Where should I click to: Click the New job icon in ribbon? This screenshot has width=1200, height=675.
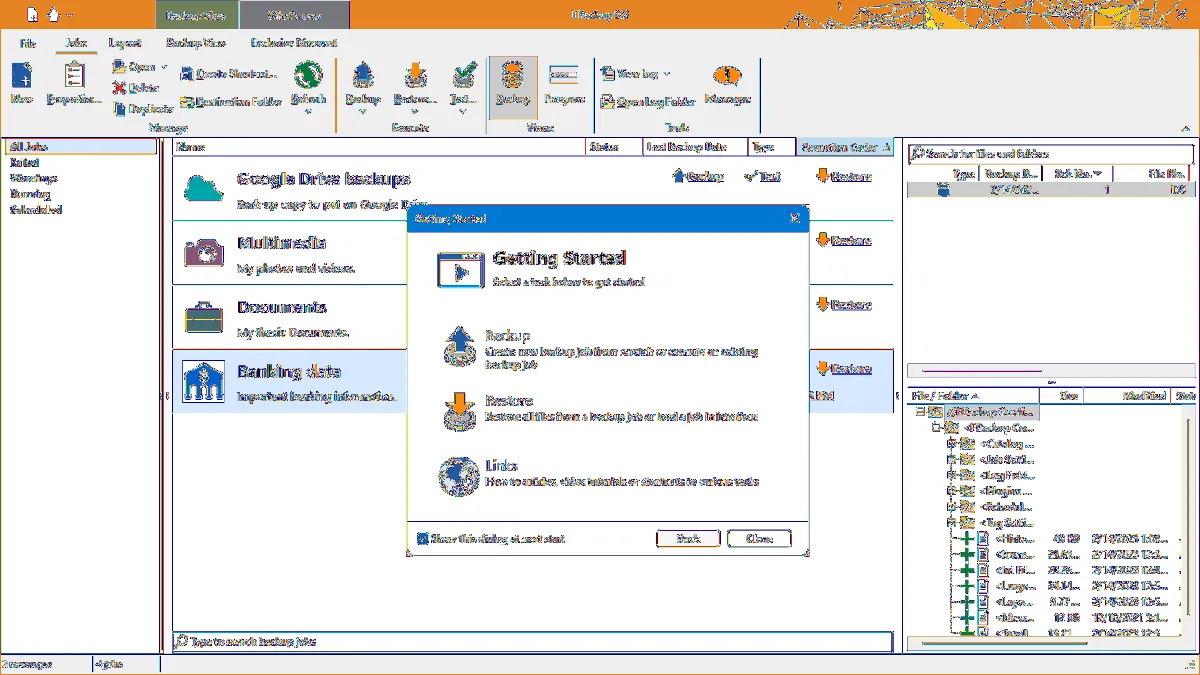click(22, 76)
